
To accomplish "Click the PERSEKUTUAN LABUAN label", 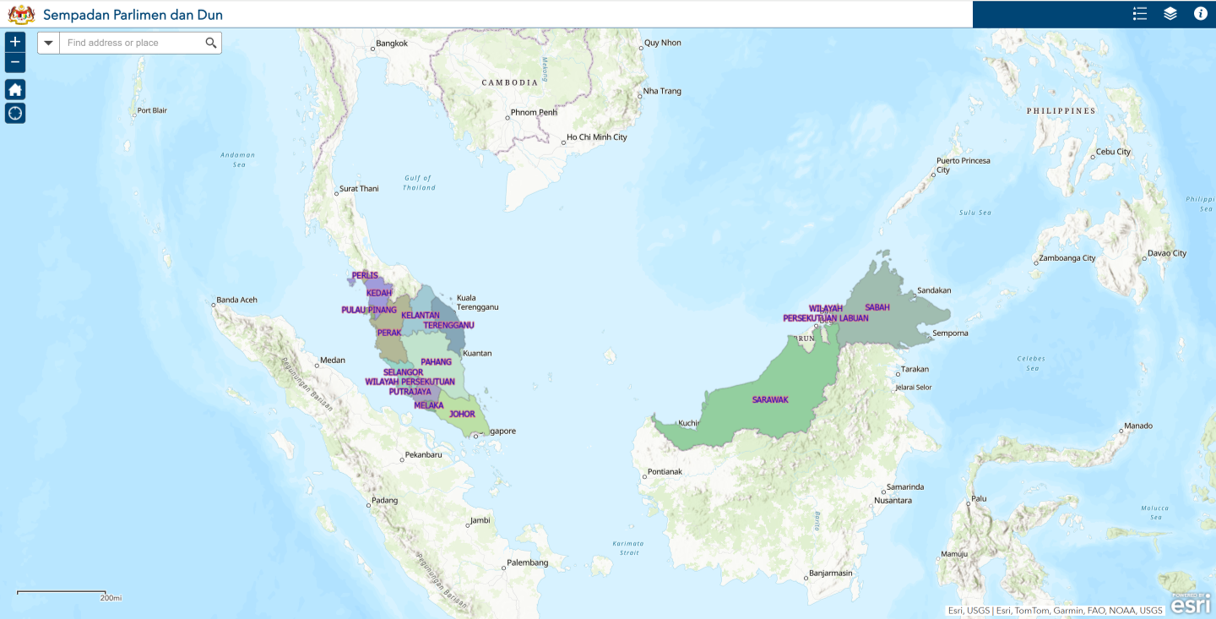I will pyautogui.click(x=826, y=318).
